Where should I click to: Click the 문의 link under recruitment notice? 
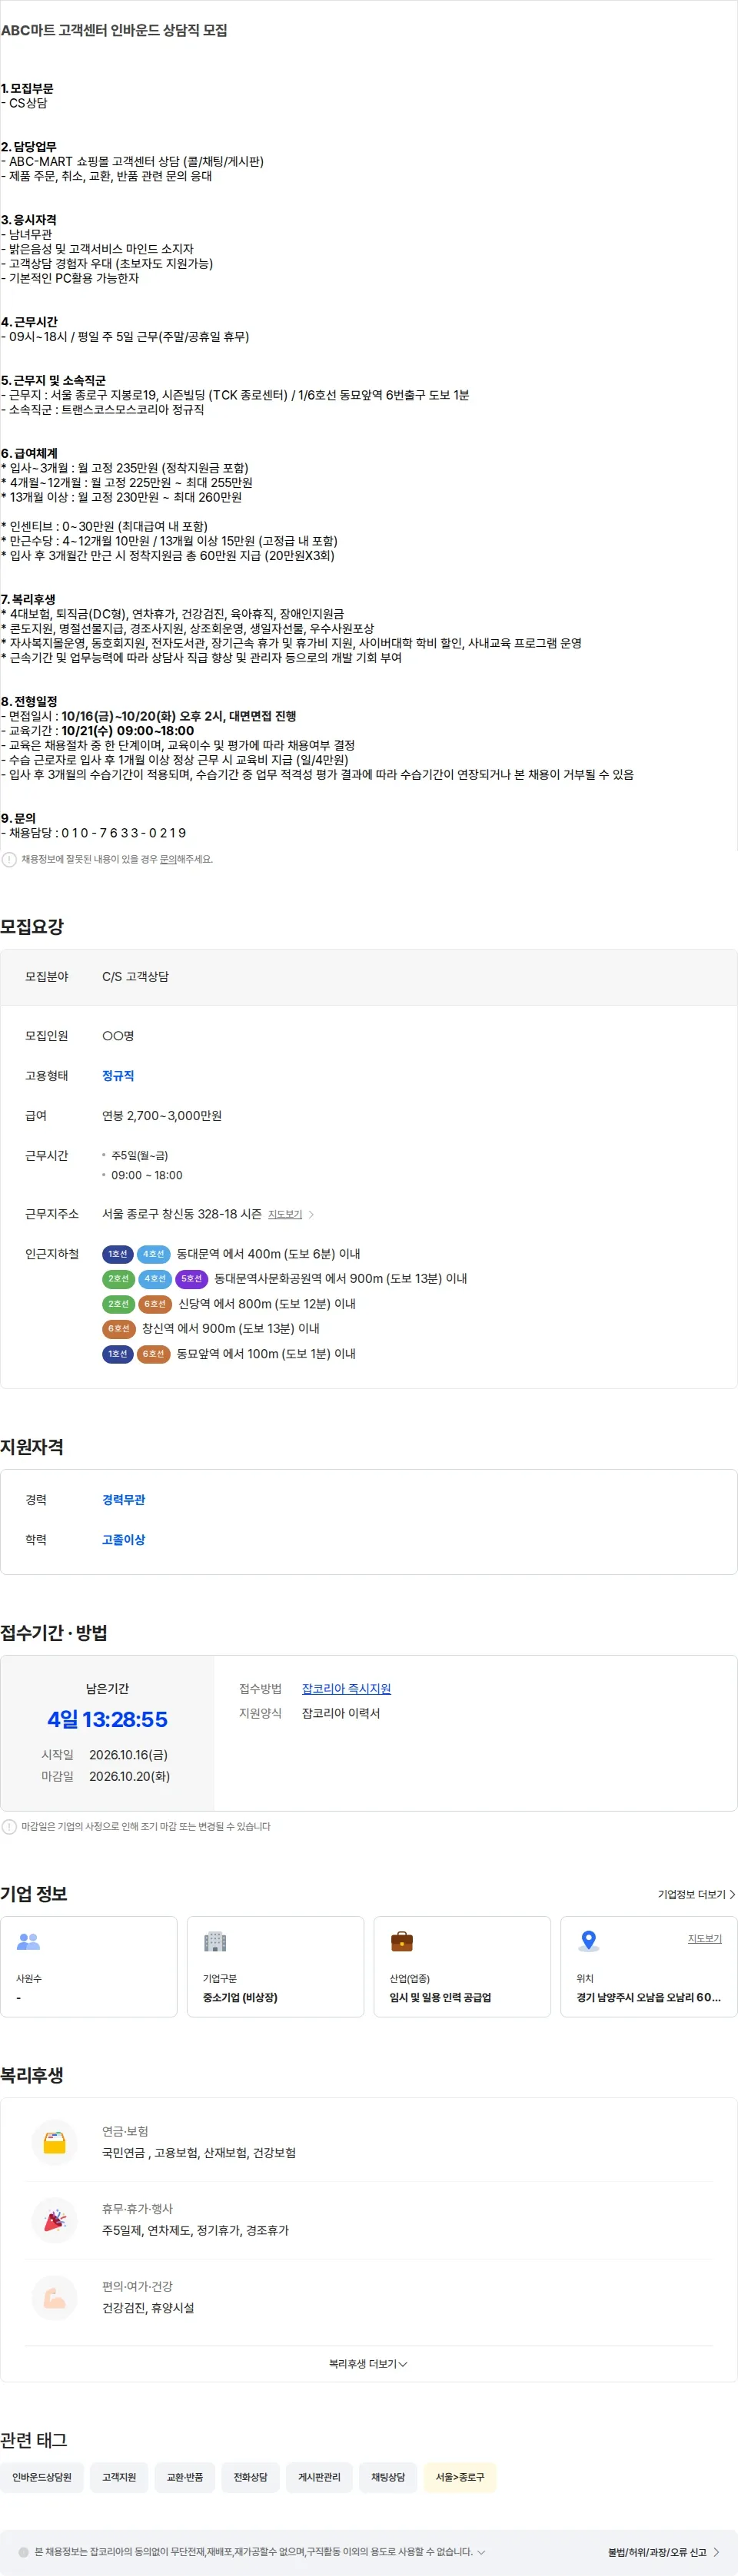click(x=168, y=859)
